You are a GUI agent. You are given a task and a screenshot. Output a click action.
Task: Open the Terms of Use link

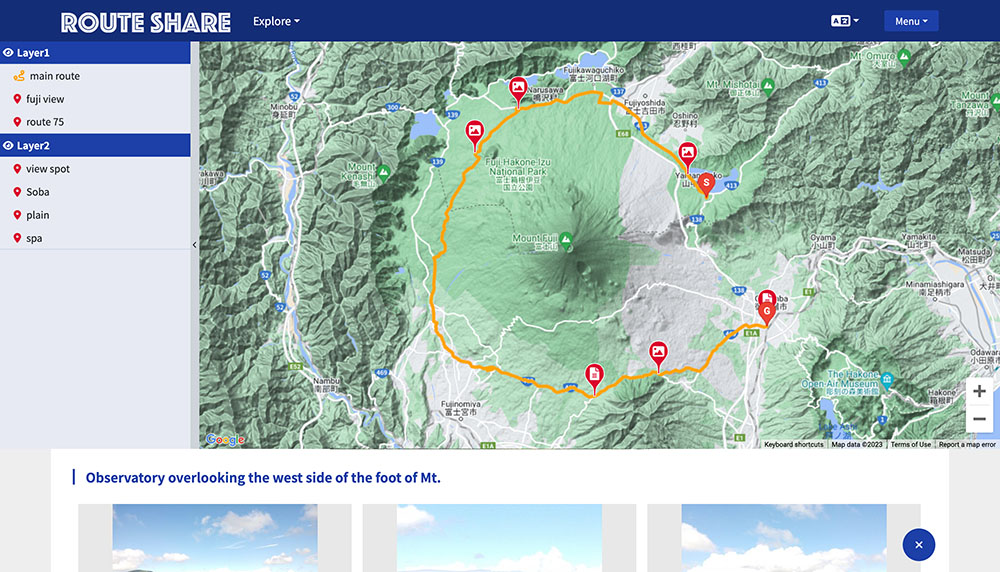point(911,444)
